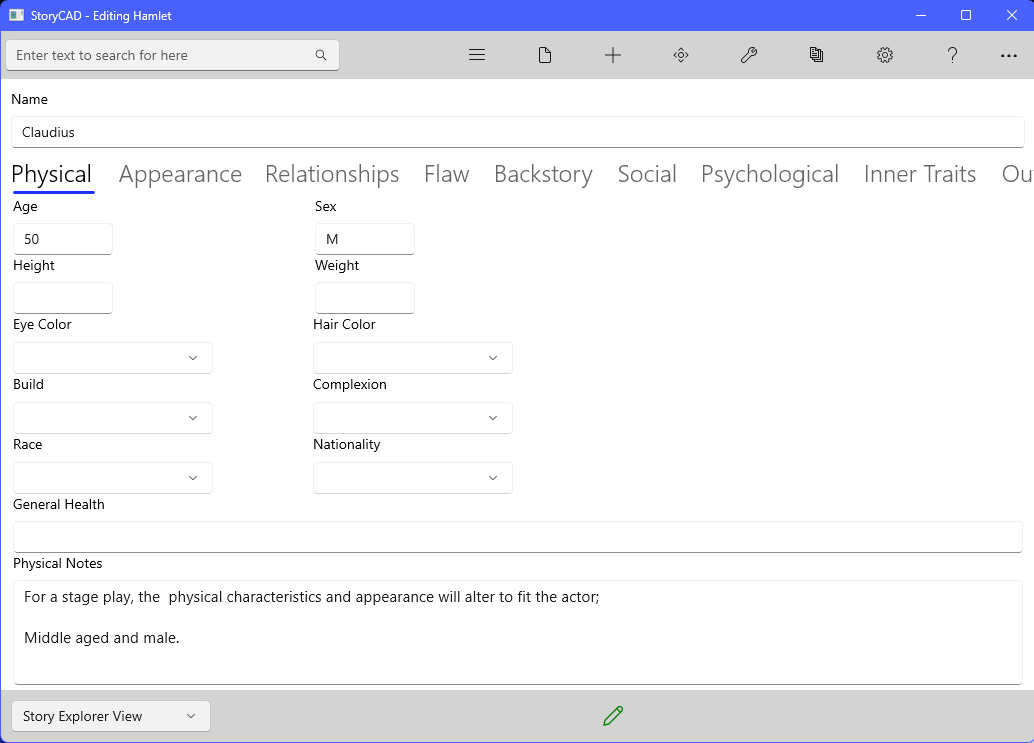This screenshot has height=743, width=1034.
Task: Open the question mark Help icon
Action: [952, 55]
